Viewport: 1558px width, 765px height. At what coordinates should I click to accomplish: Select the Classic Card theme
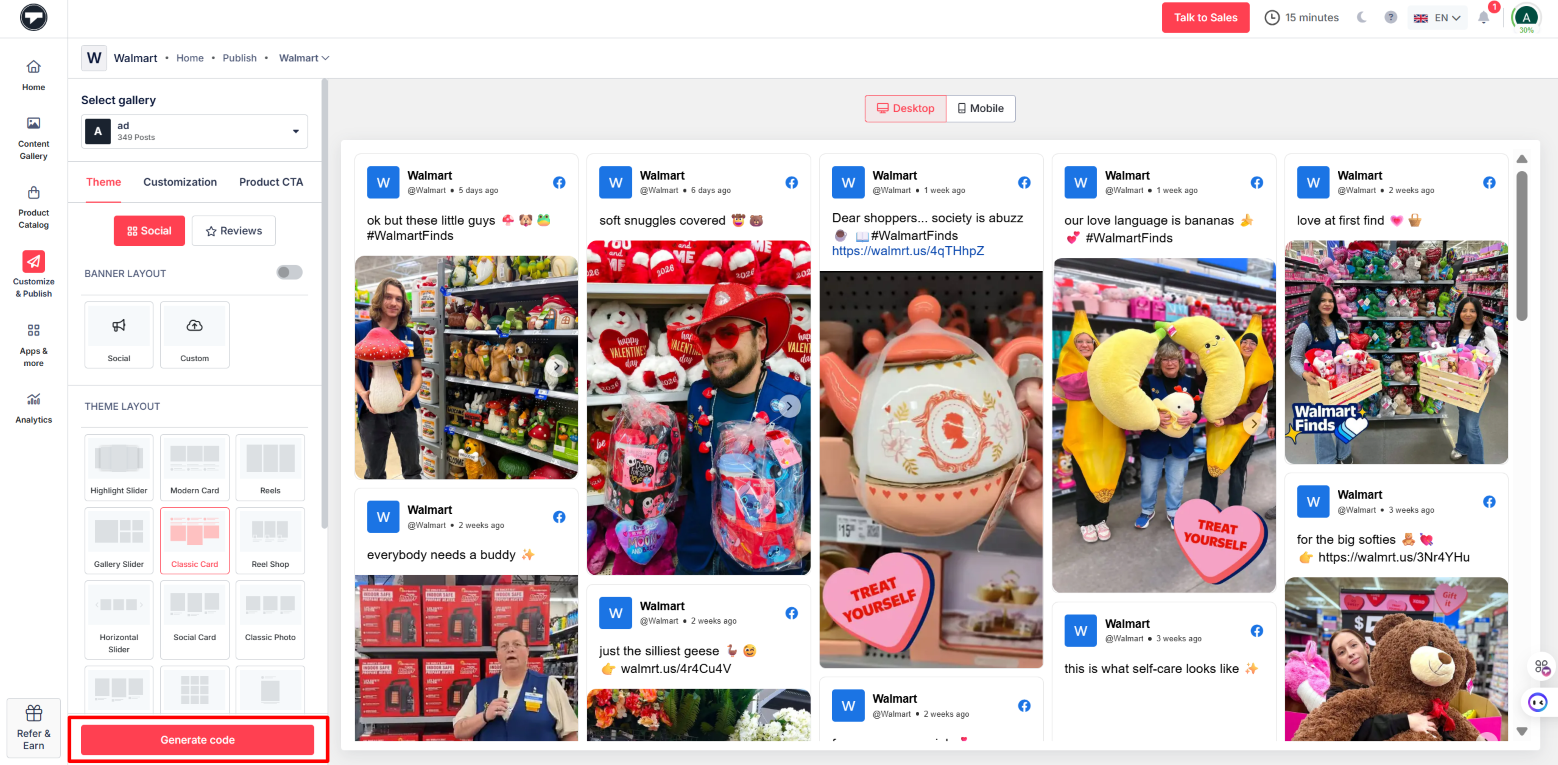(195, 541)
